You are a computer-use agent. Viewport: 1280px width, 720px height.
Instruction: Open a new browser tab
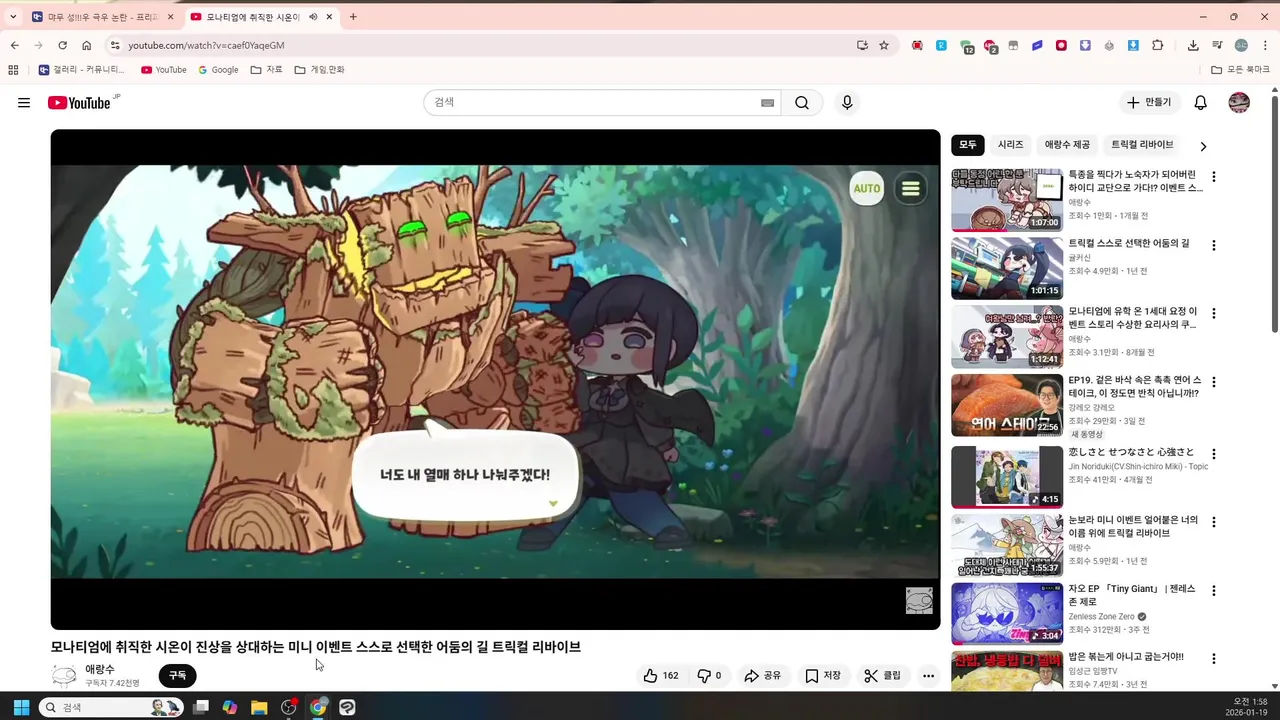pos(353,17)
